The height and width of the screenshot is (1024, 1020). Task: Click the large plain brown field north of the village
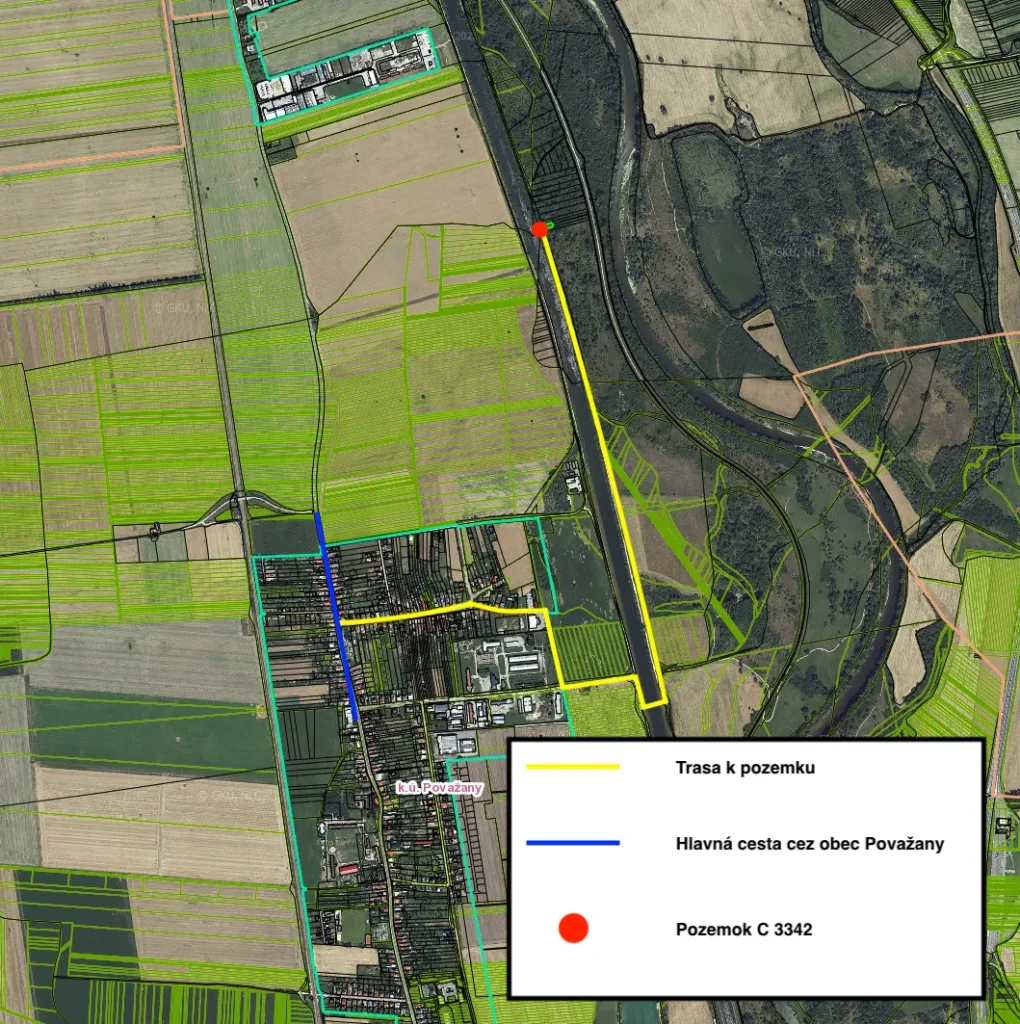390,180
